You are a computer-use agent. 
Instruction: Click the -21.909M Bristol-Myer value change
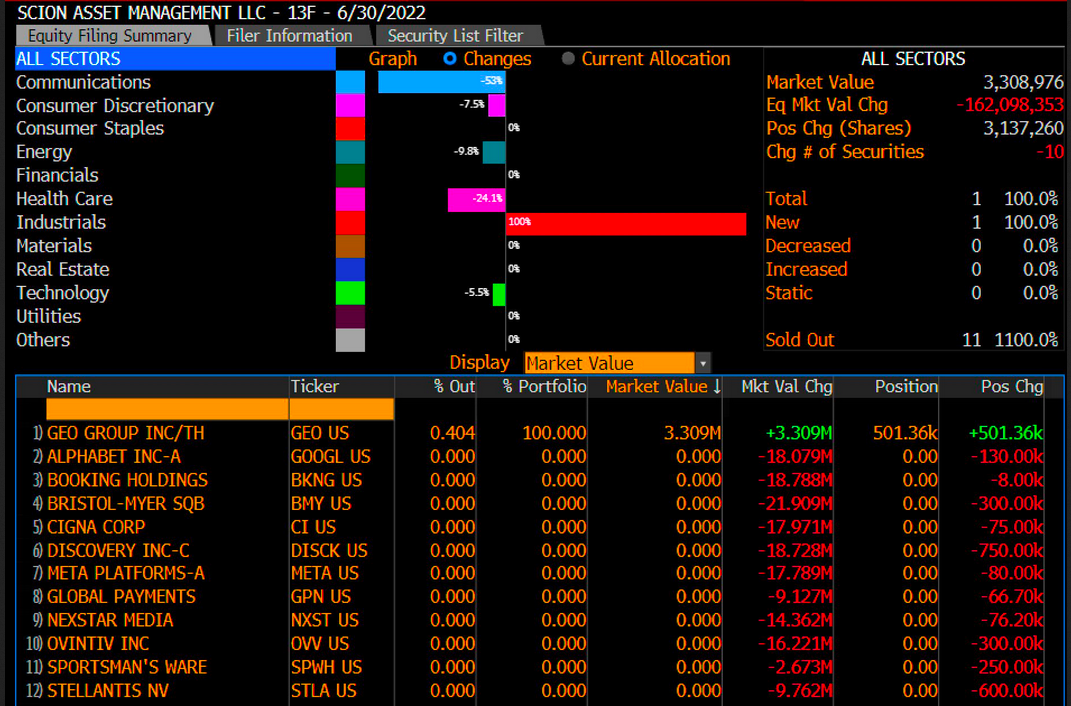tap(795, 503)
